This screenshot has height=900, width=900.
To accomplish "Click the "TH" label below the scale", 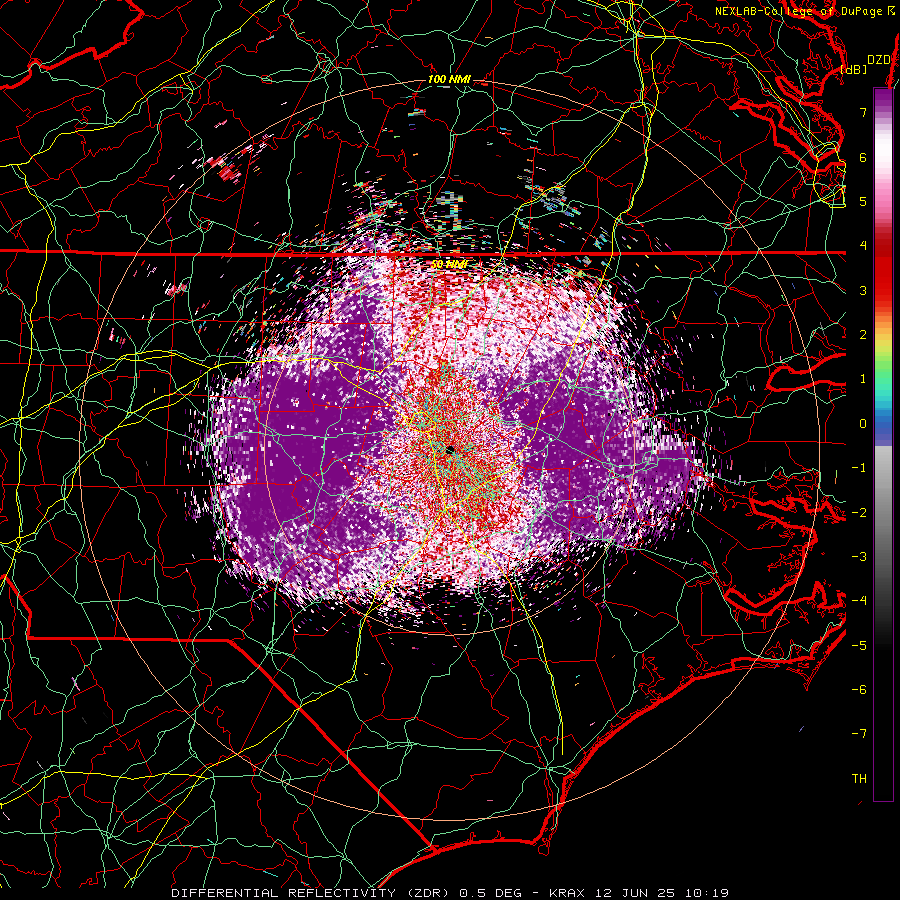I will (x=859, y=778).
